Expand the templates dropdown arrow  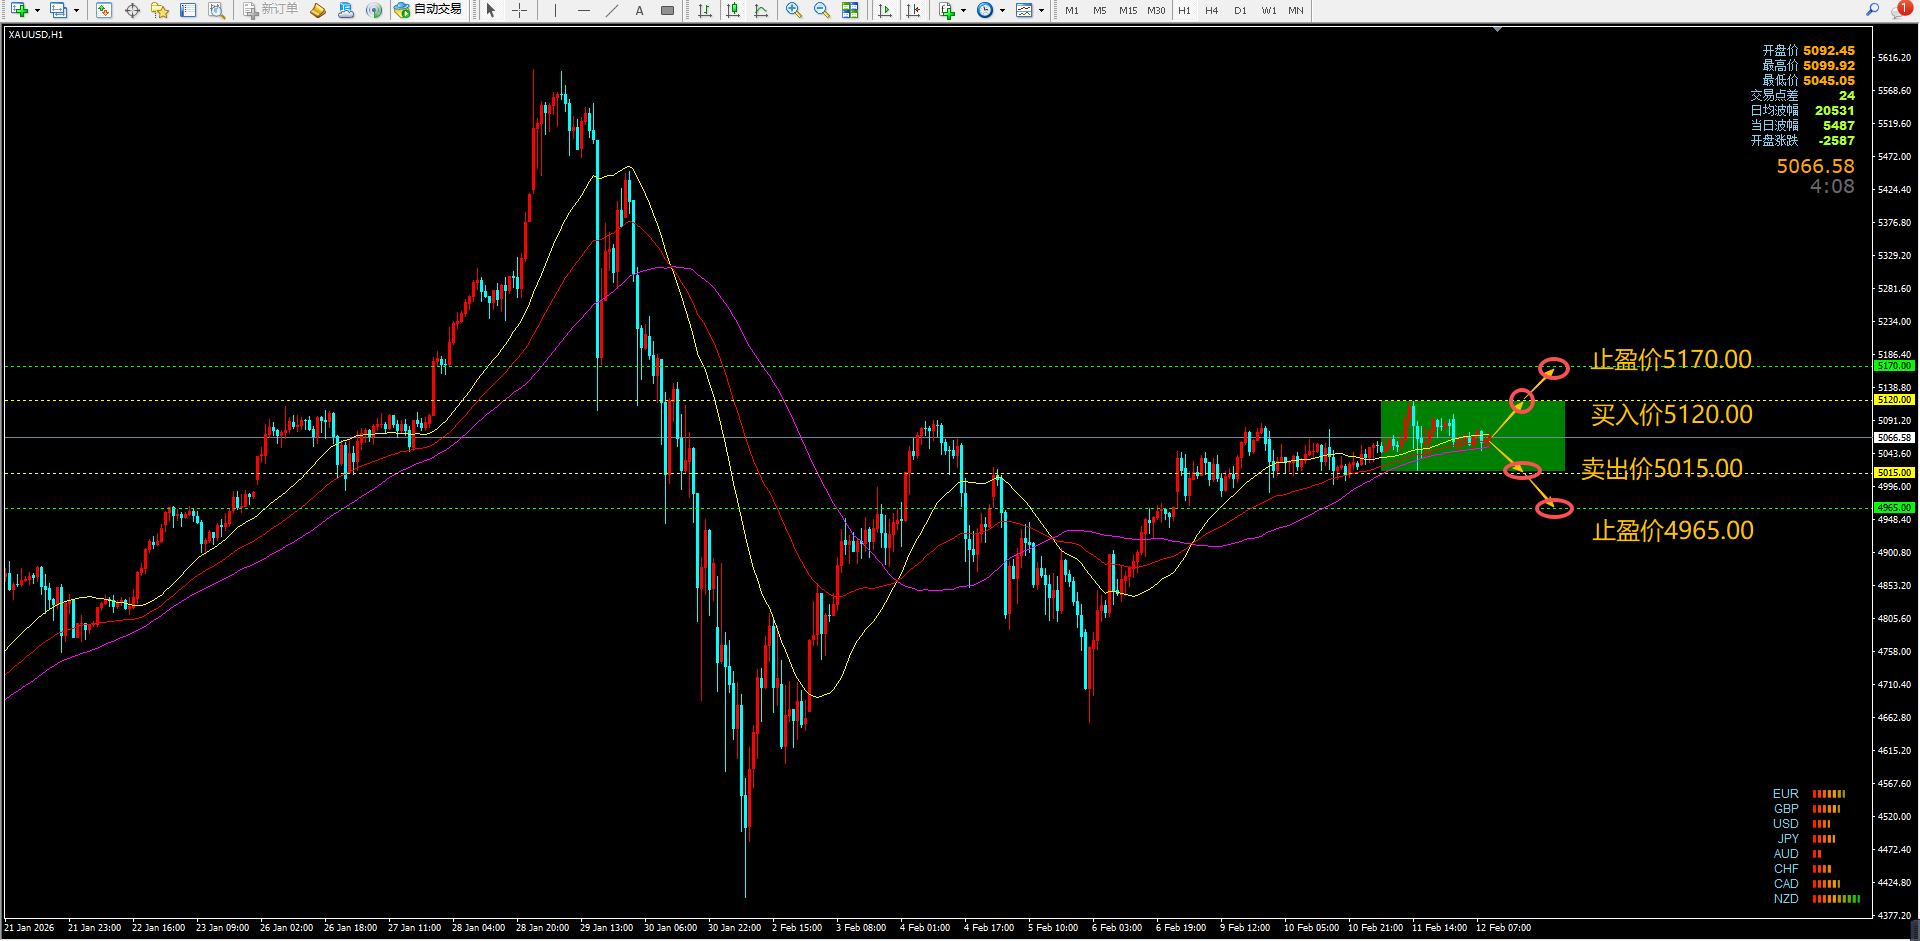1042,11
